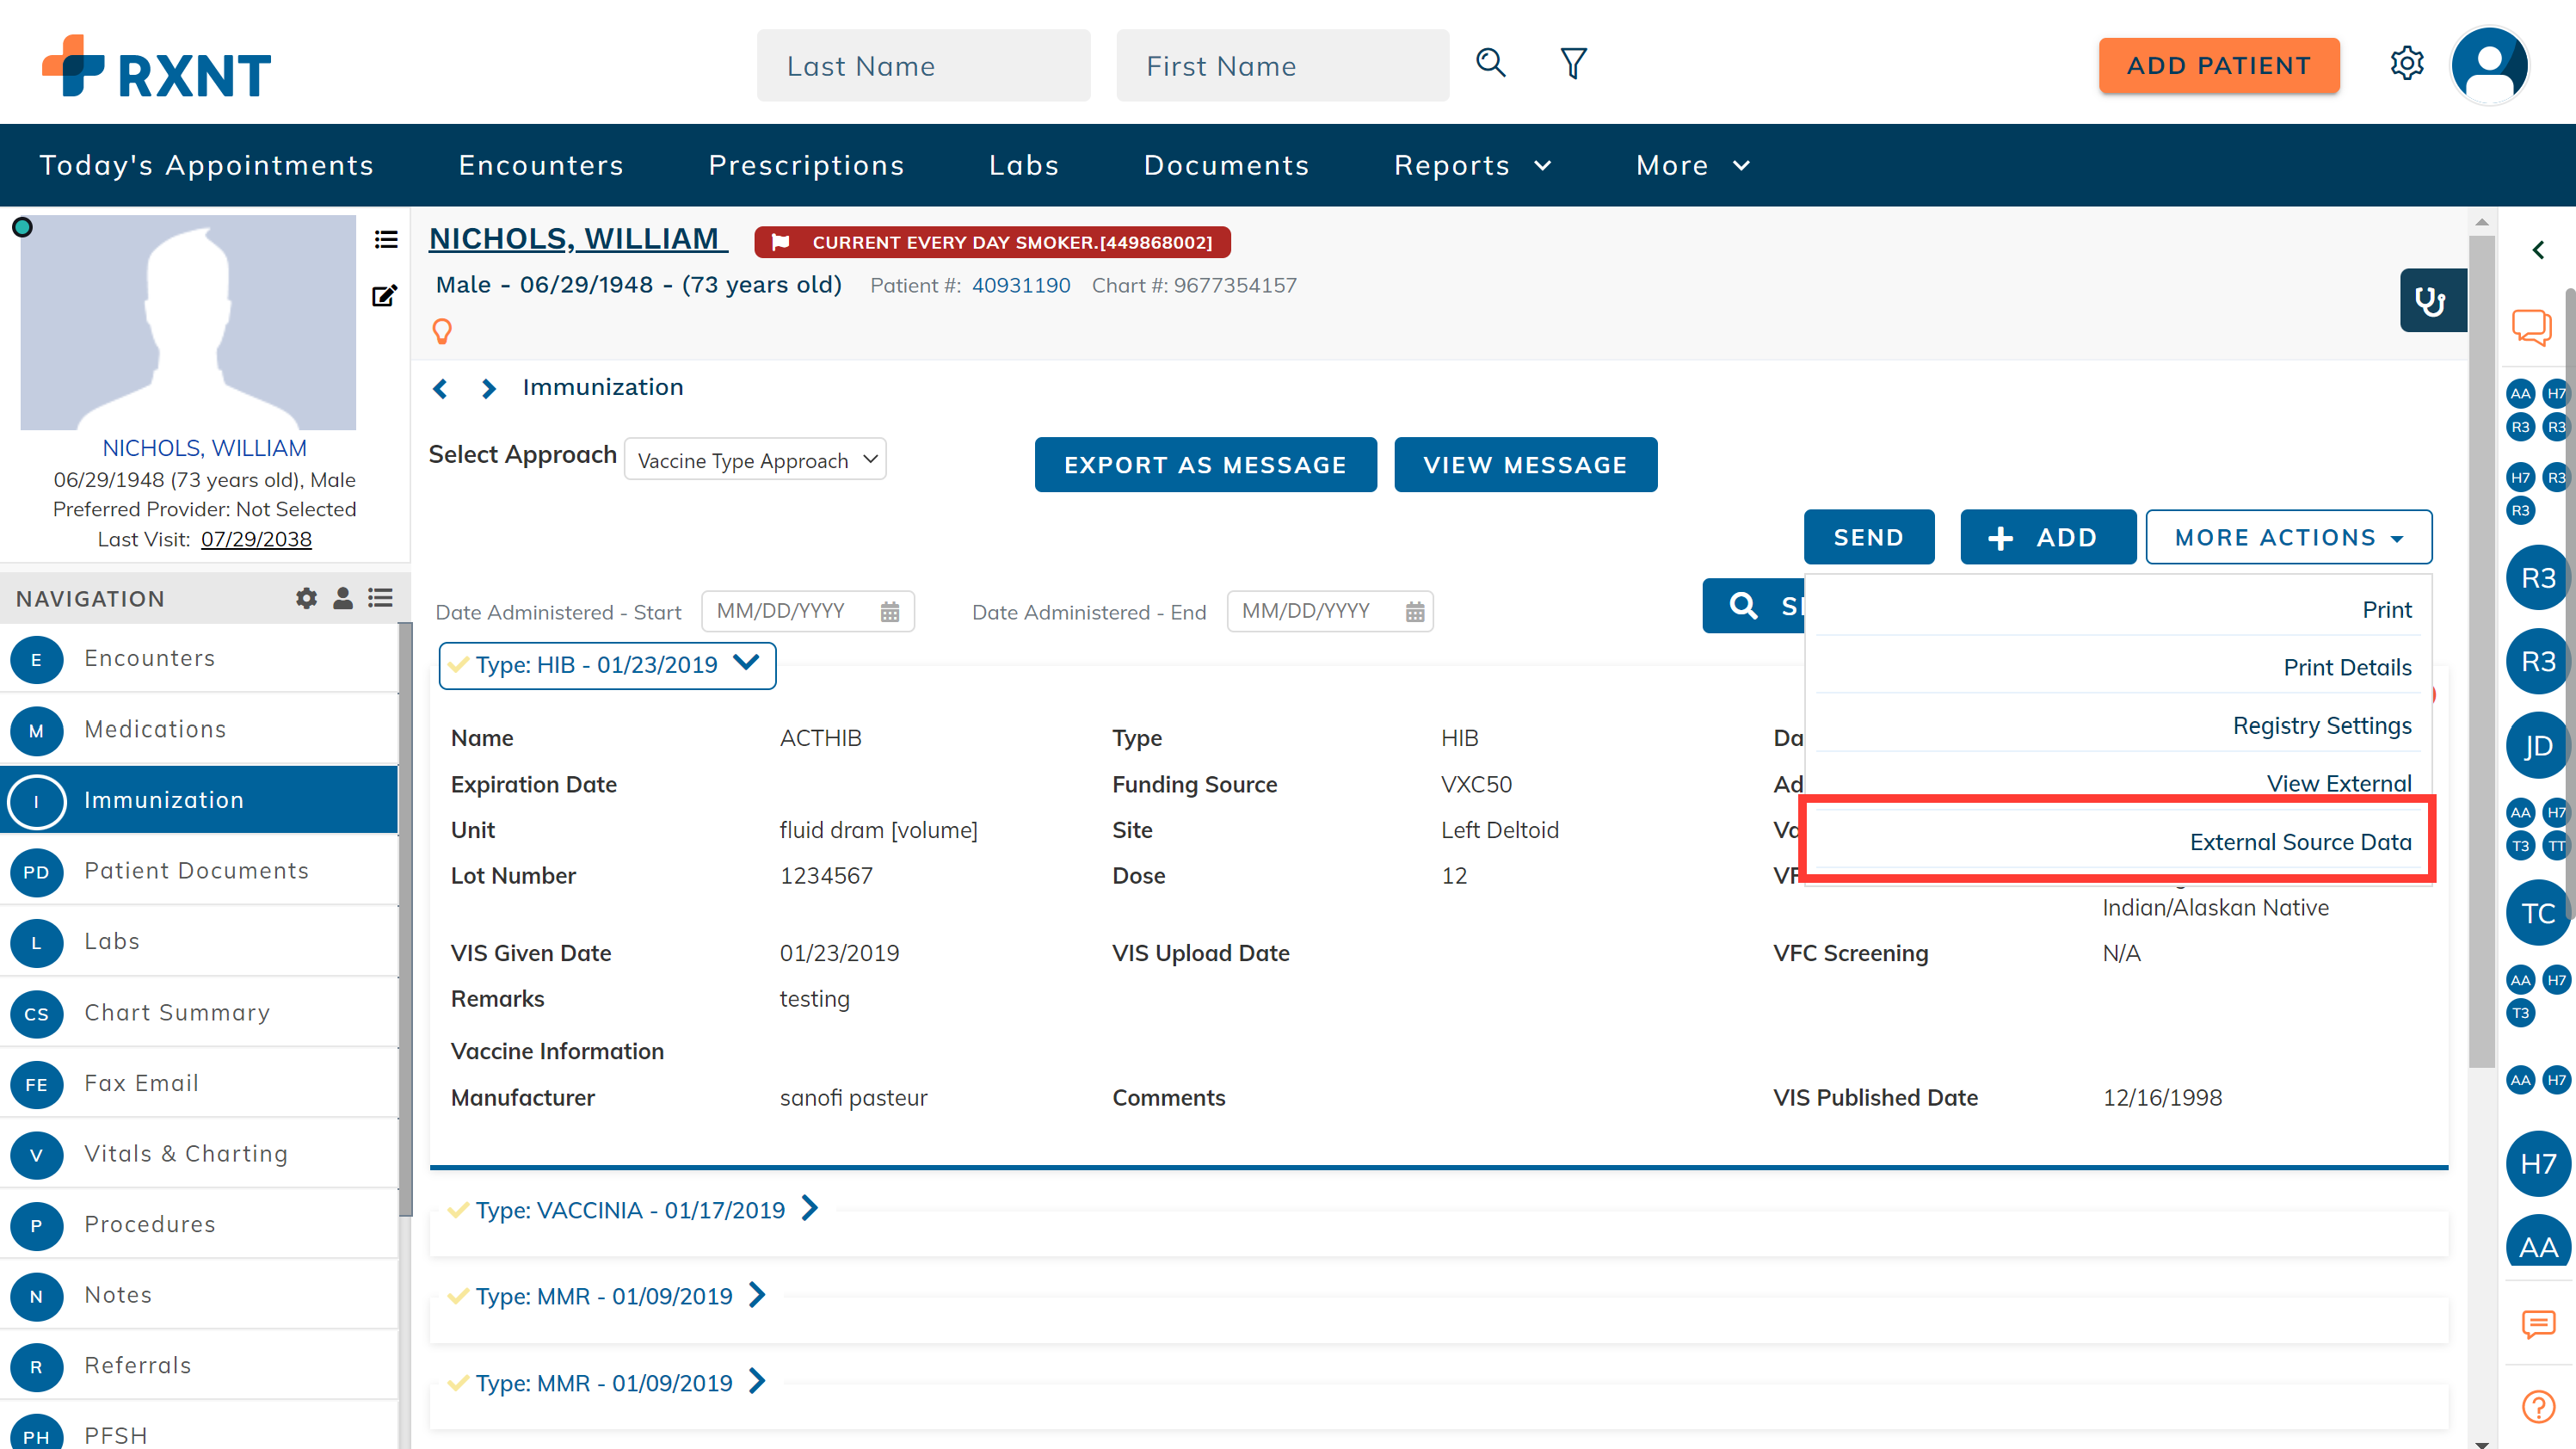This screenshot has height=1449, width=2576.
Task: Choose External Source Data from menu
Action: click(x=2299, y=842)
